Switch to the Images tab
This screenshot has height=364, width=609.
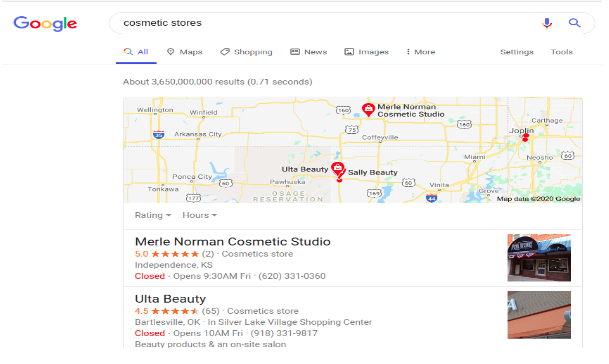367,52
